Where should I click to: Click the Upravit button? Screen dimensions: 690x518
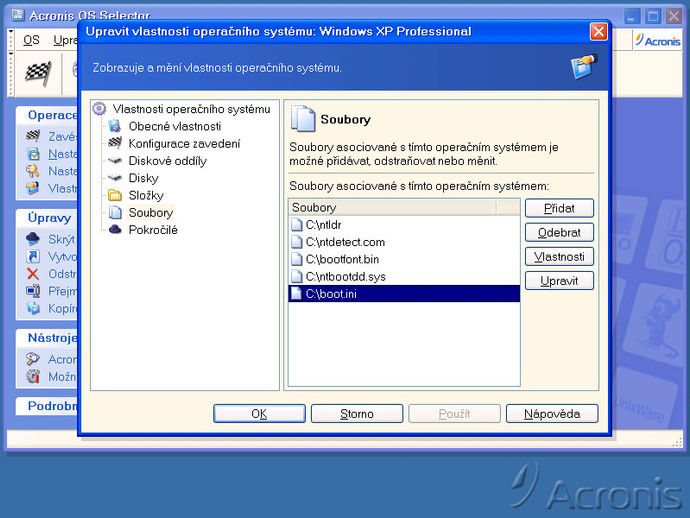[x=559, y=281]
